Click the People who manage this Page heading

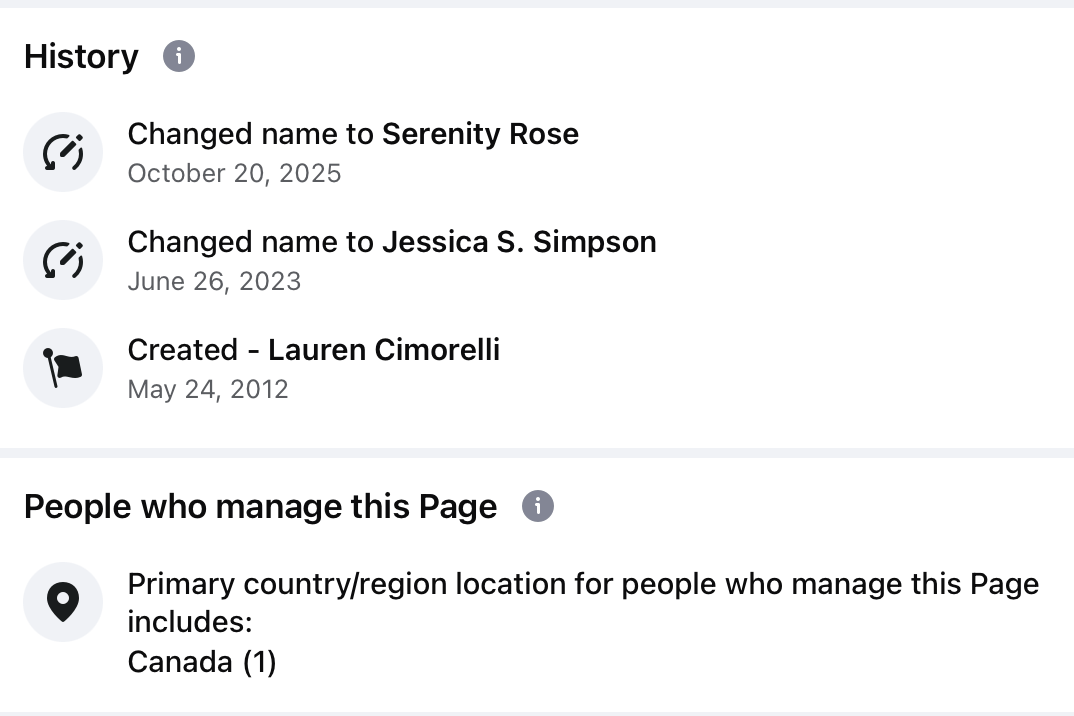pyautogui.click(x=260, y=507)
